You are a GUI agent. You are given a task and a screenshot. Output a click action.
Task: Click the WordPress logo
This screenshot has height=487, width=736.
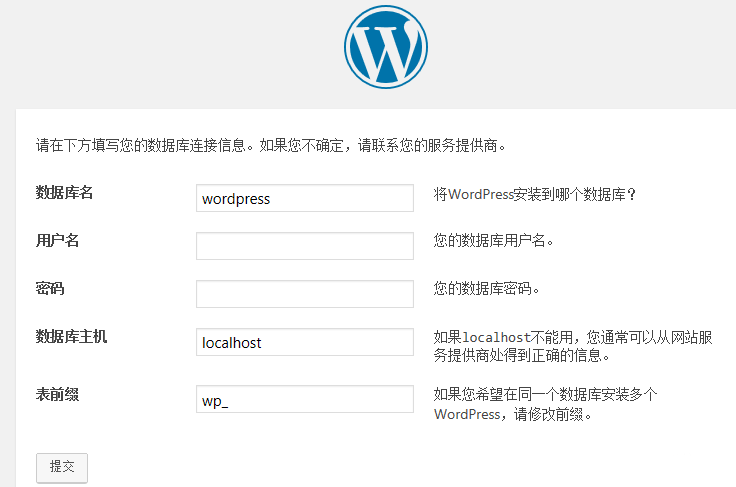coord(385,46)
